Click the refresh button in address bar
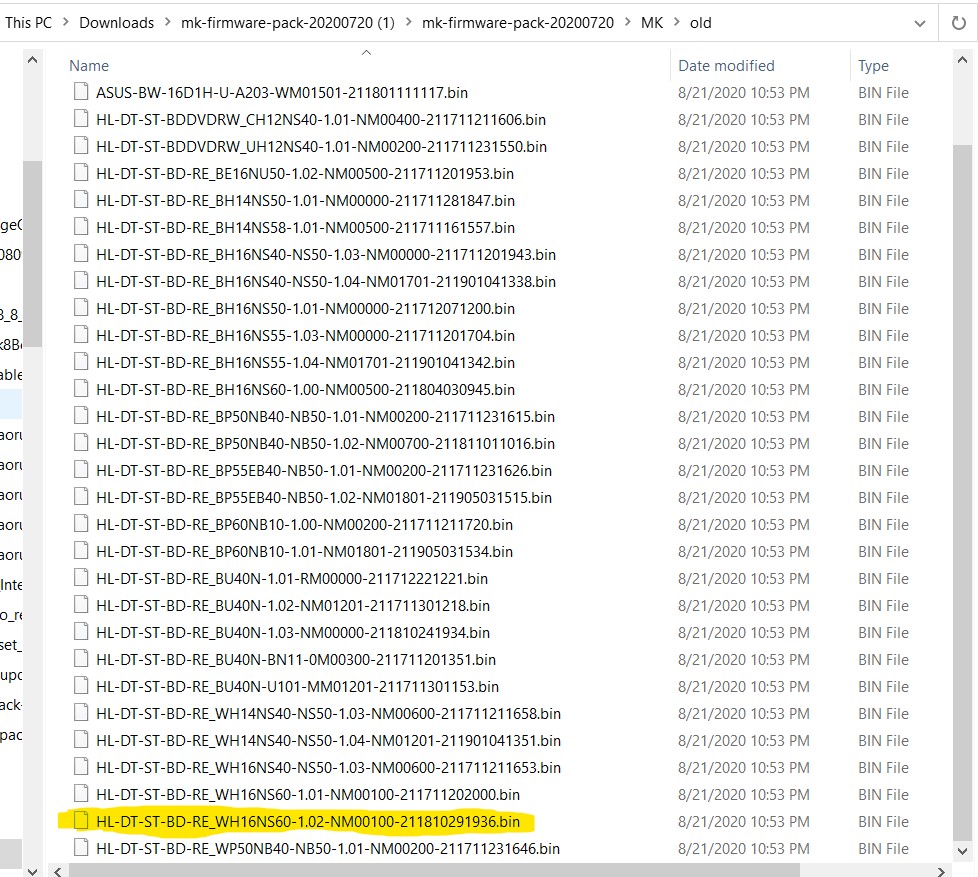 (x=959, y=23)
